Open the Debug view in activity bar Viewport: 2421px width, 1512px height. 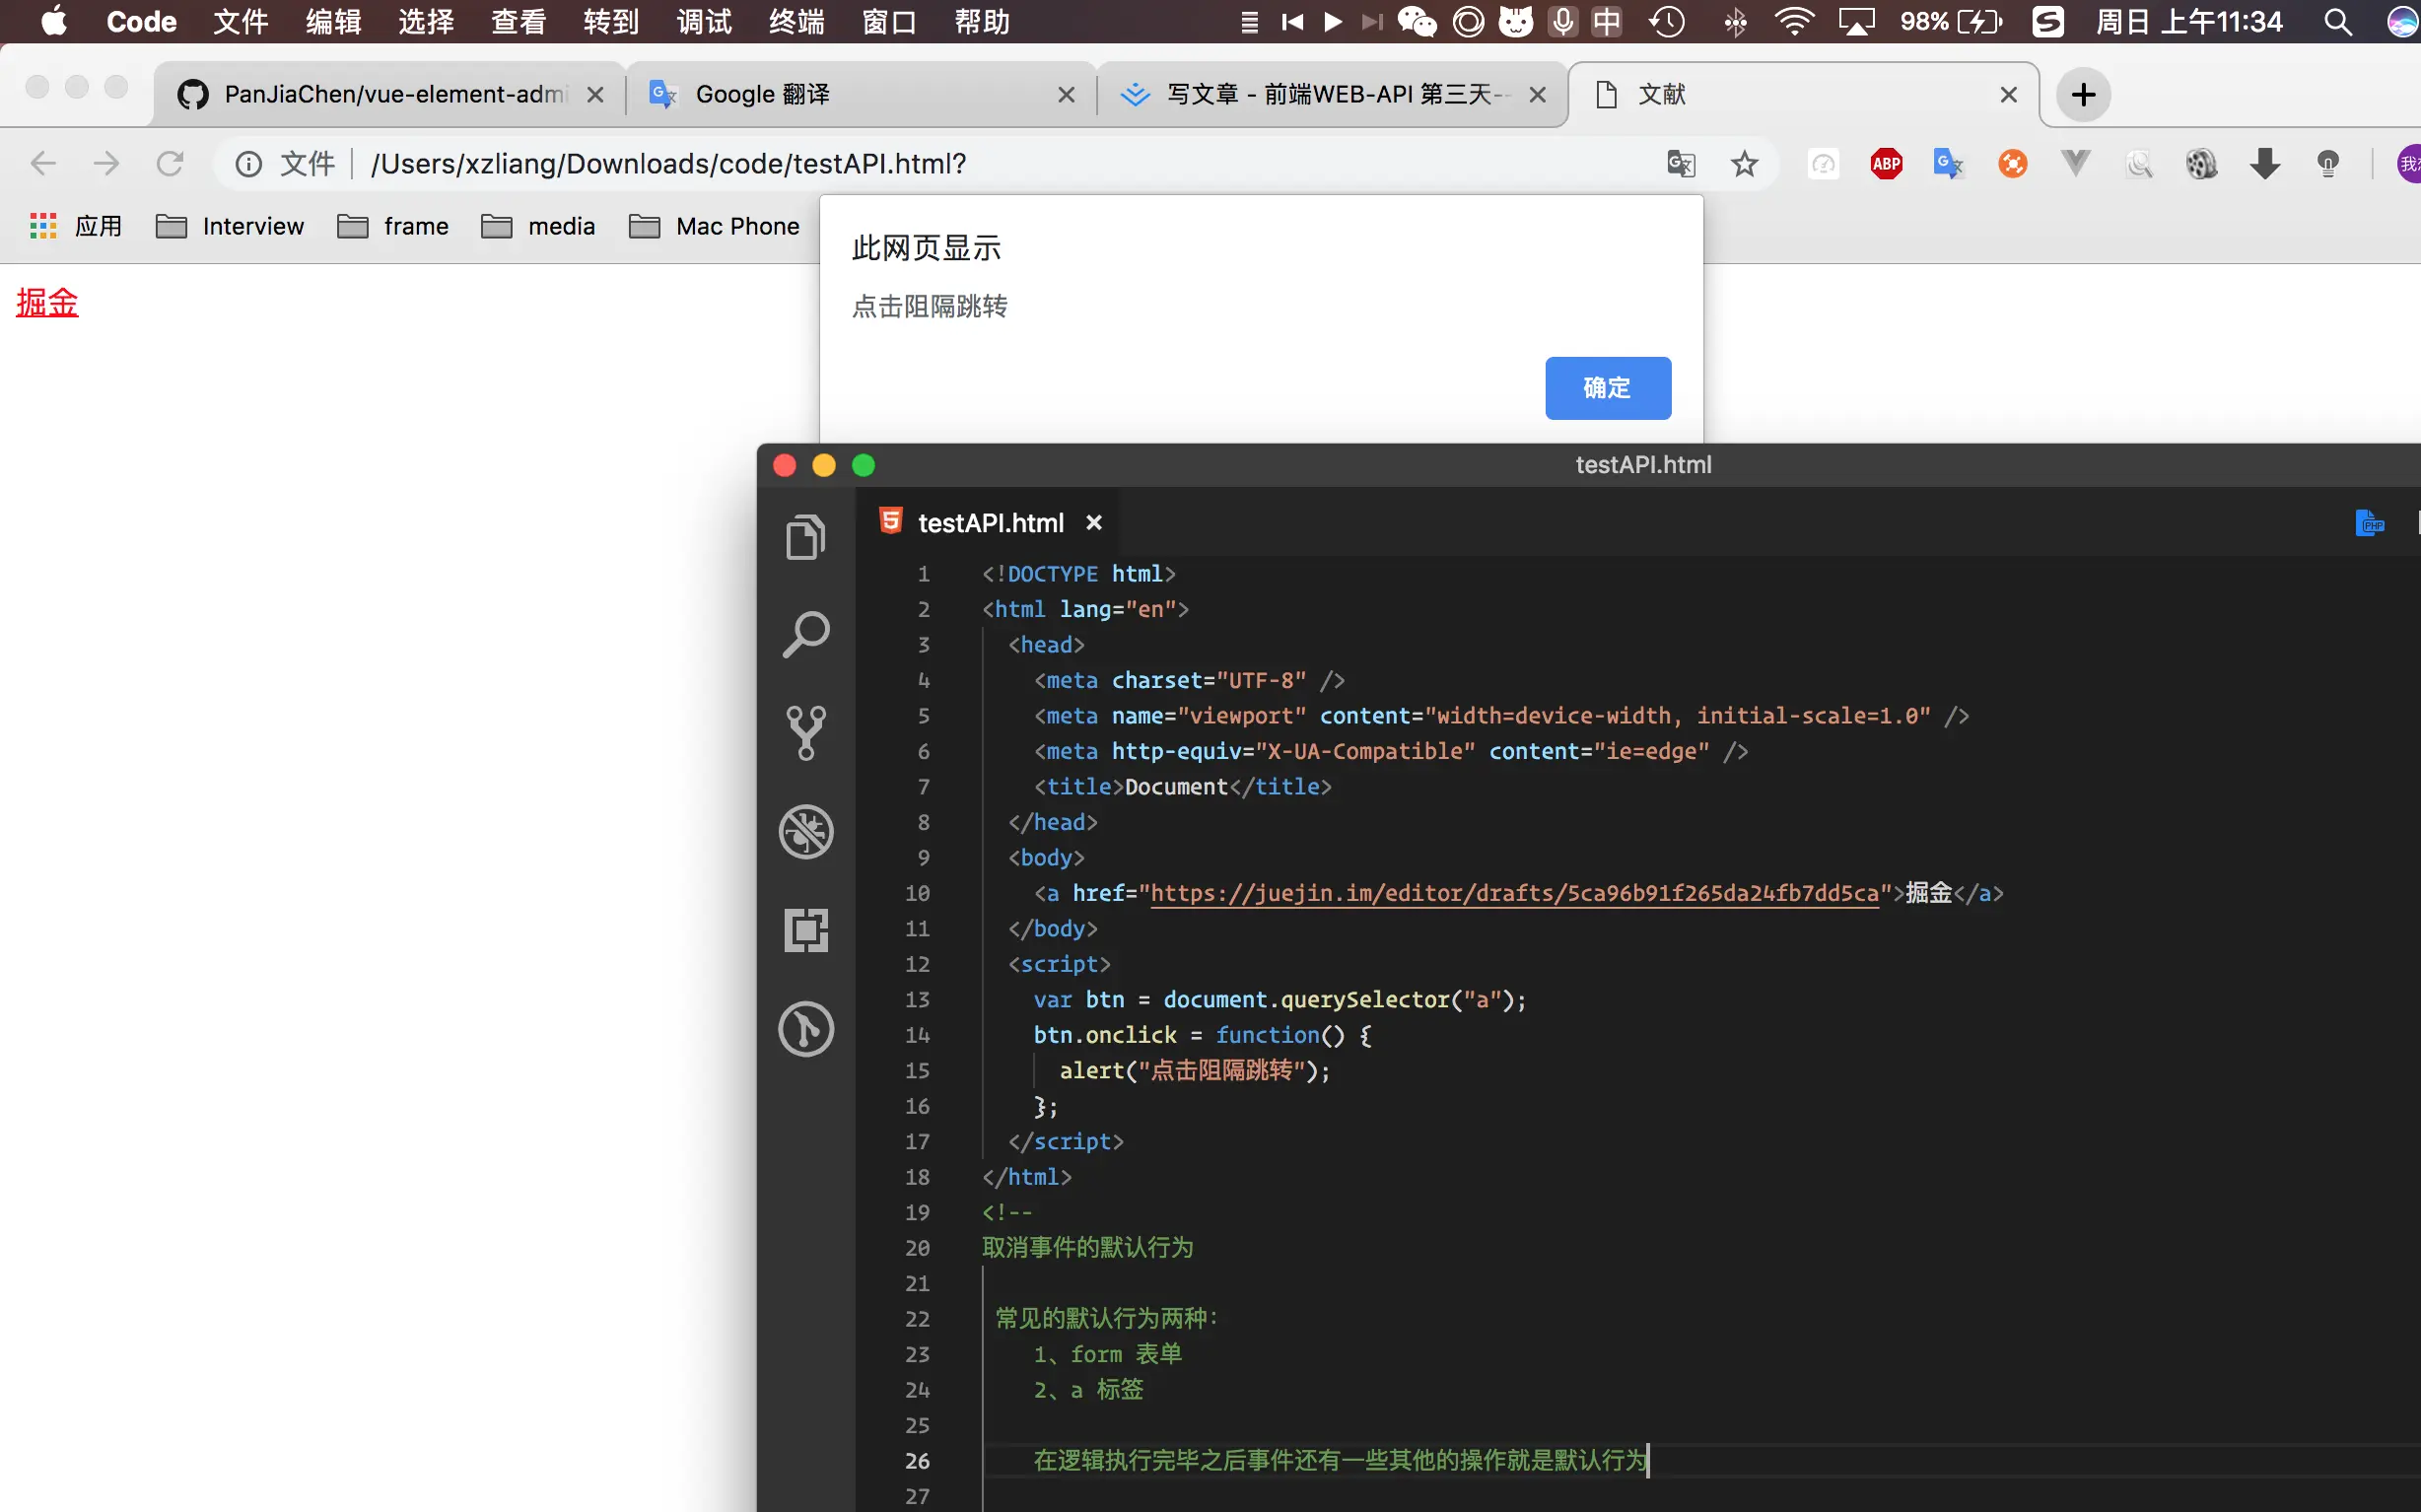806,831
